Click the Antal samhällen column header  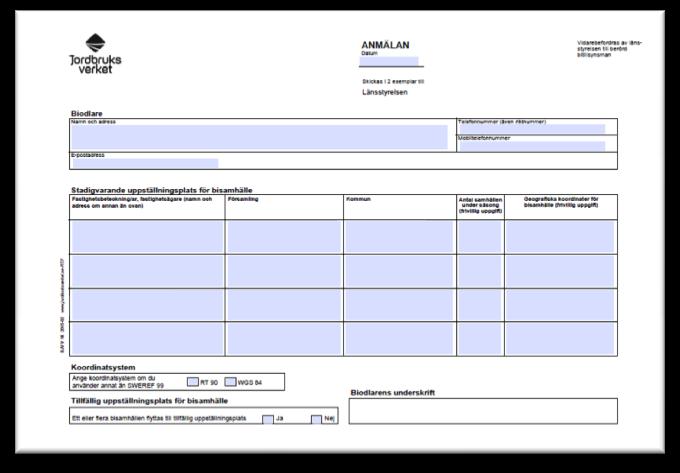(x=481, y=206)
